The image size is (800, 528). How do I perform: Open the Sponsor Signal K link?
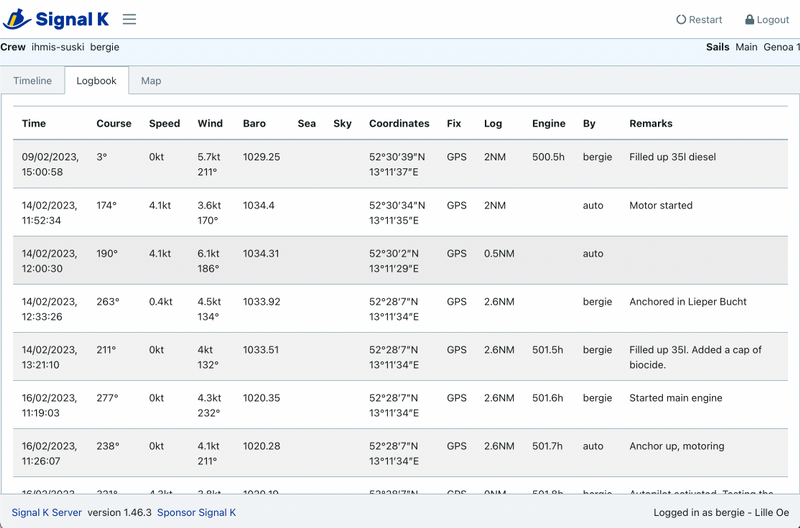click(196, 512)
